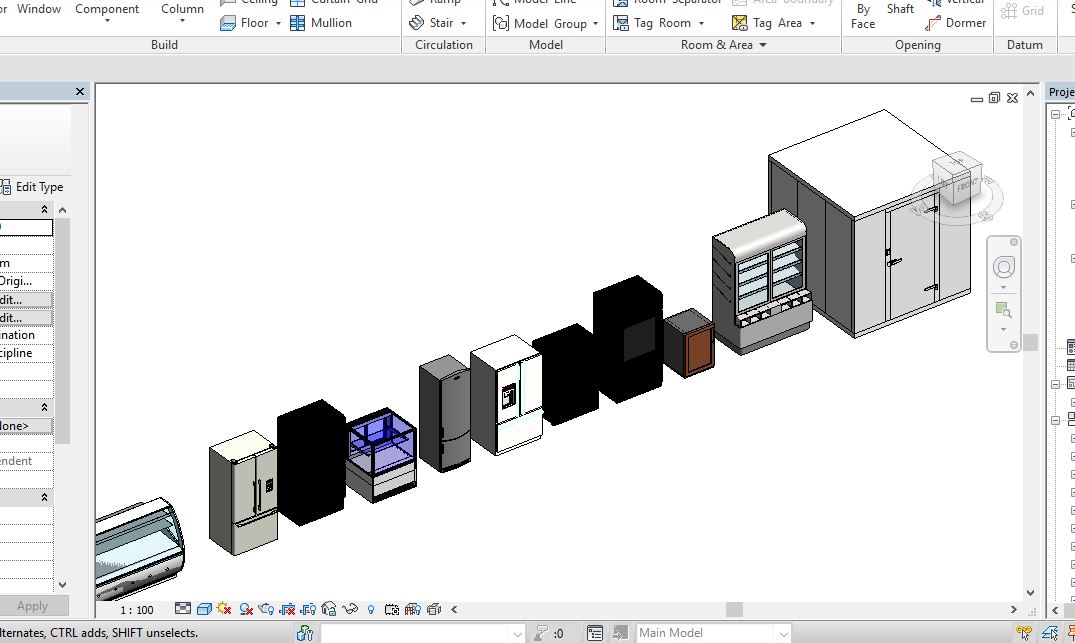Viewport: 1075px width, 643px height.
Task: Open the Tag Room dropdown arrow
Action: tap(701, 23)
